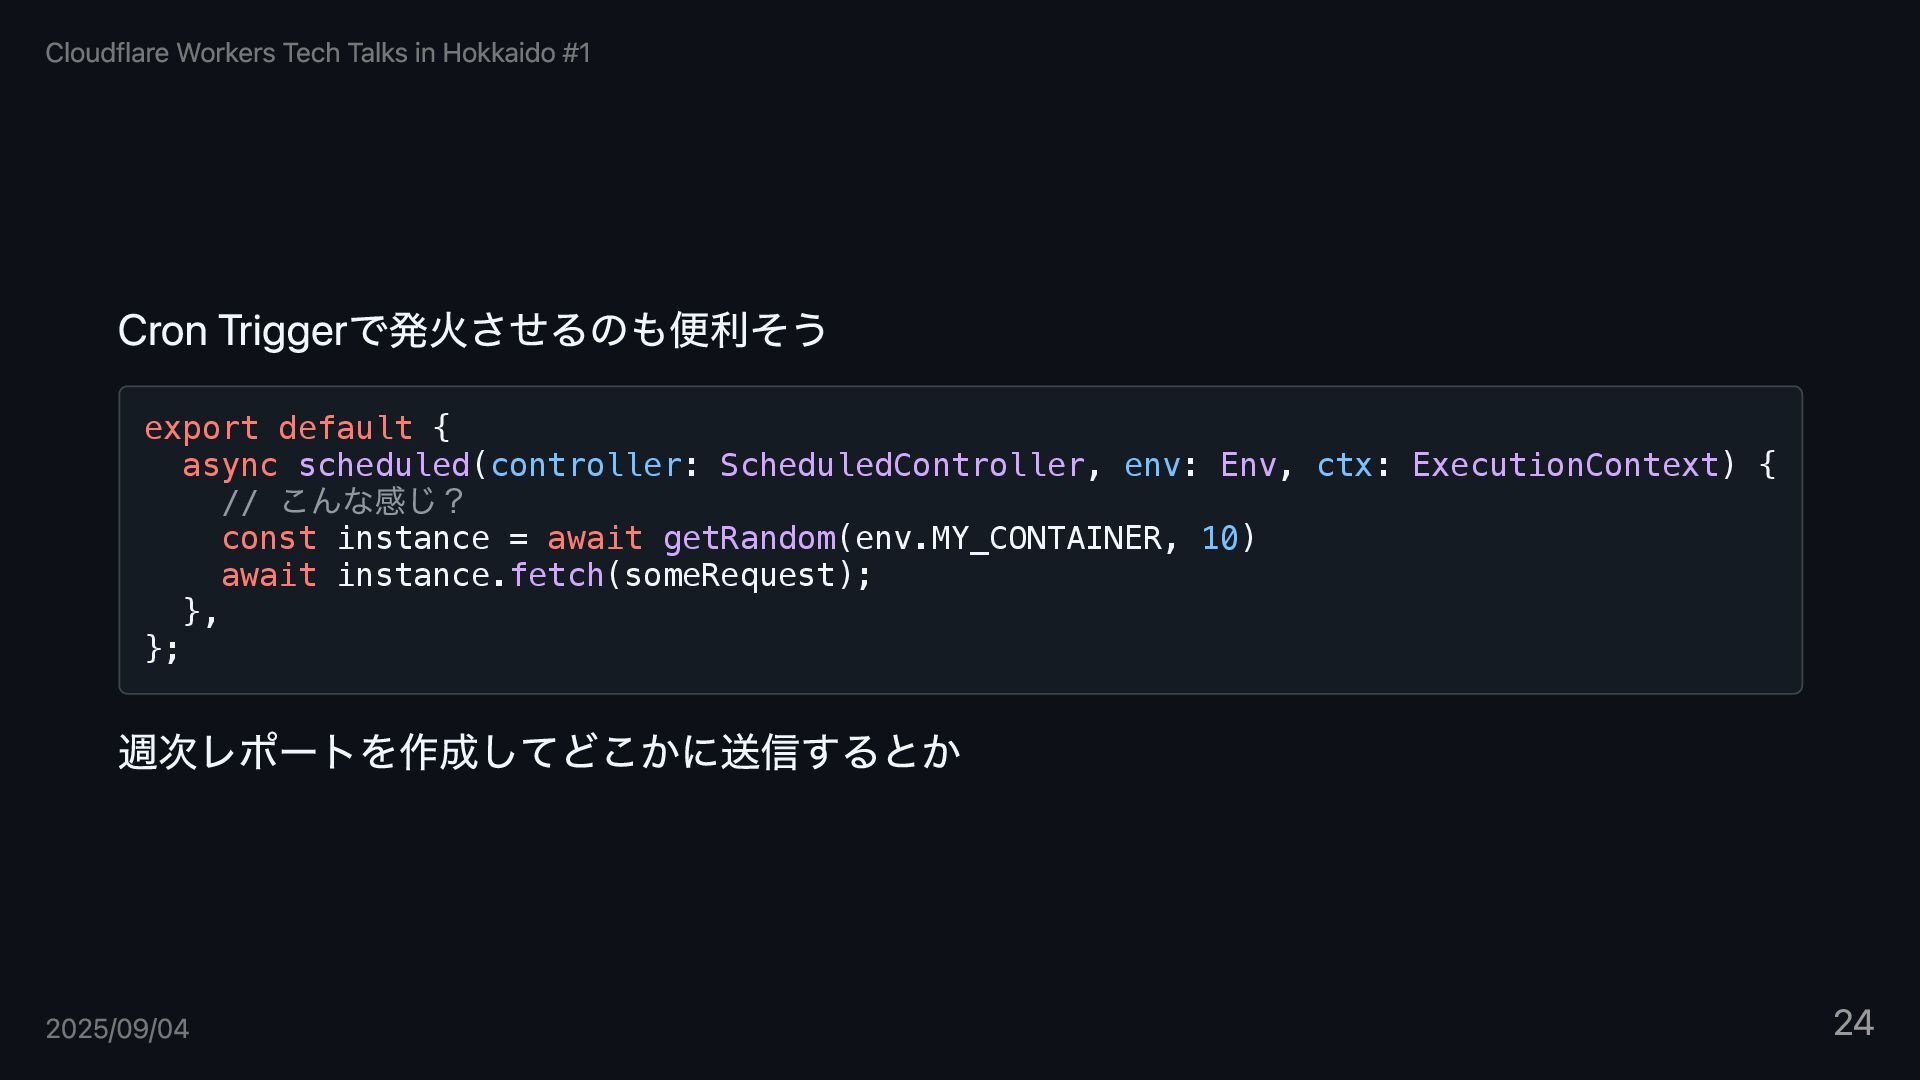Image resolution: width=1920 pixels, height=1080 pixels.
Task: Select the export keyword in code
Action: pos(201,428)
